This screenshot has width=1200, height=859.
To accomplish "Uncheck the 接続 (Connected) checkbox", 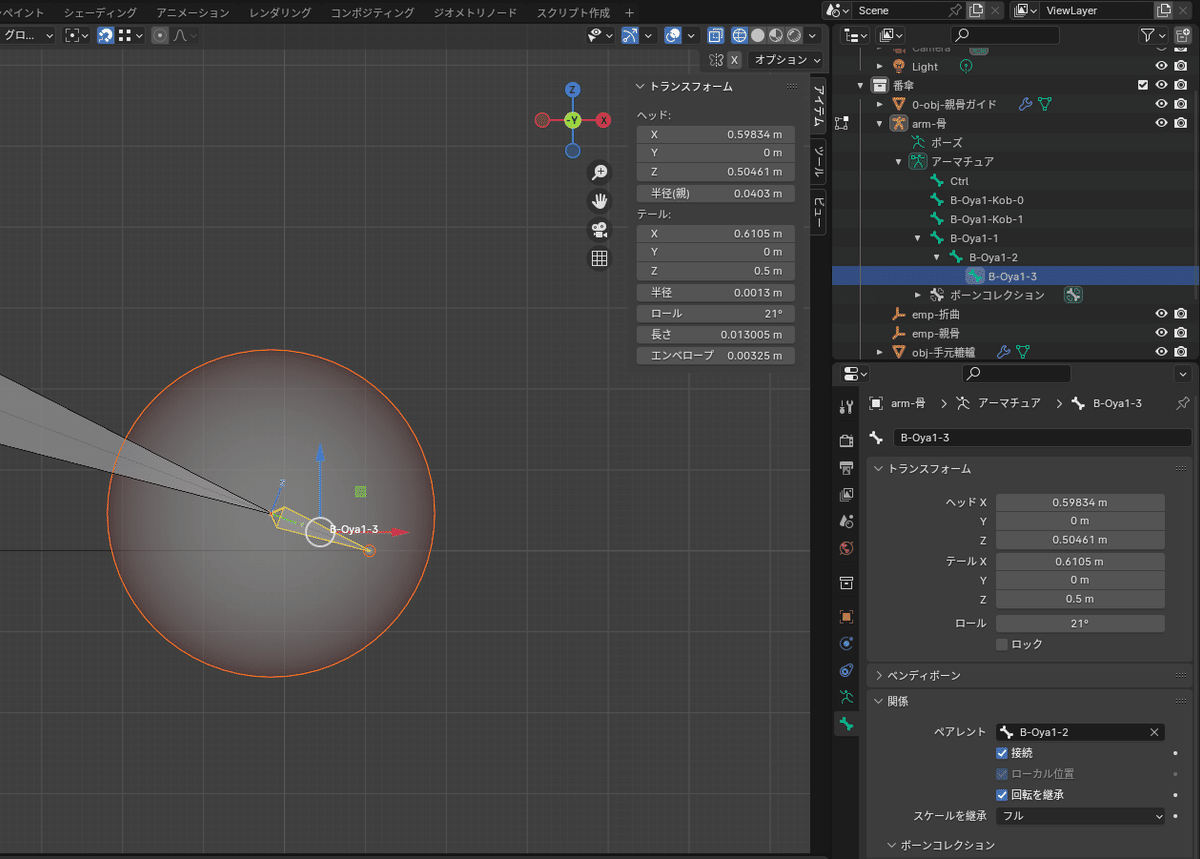I will [1002, 753].
